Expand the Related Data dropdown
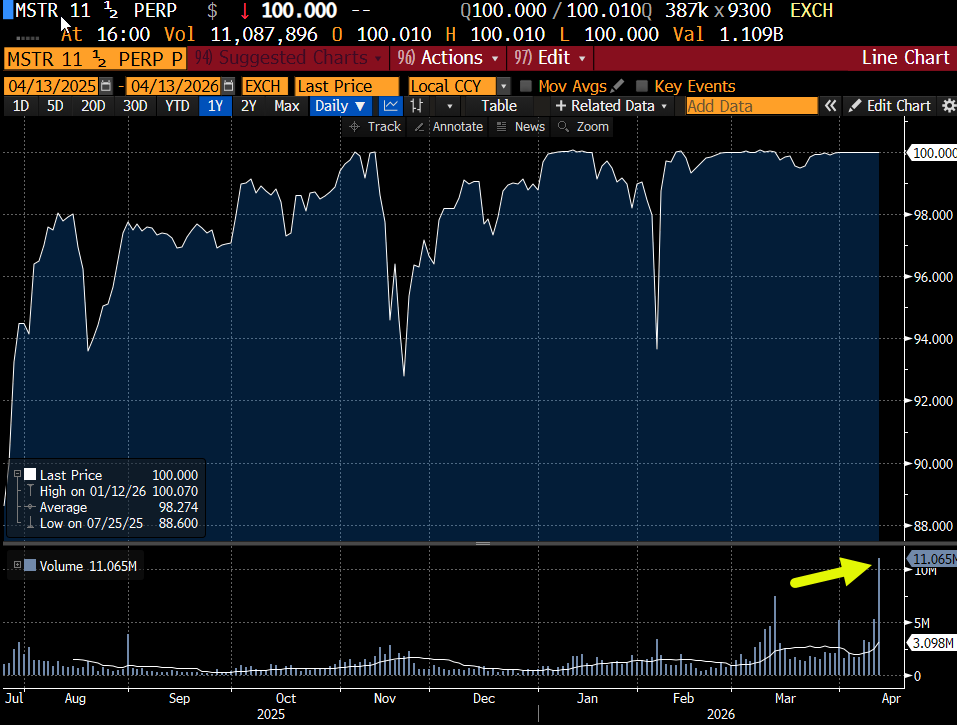This screenshot has height=725, width=957. 612,106
